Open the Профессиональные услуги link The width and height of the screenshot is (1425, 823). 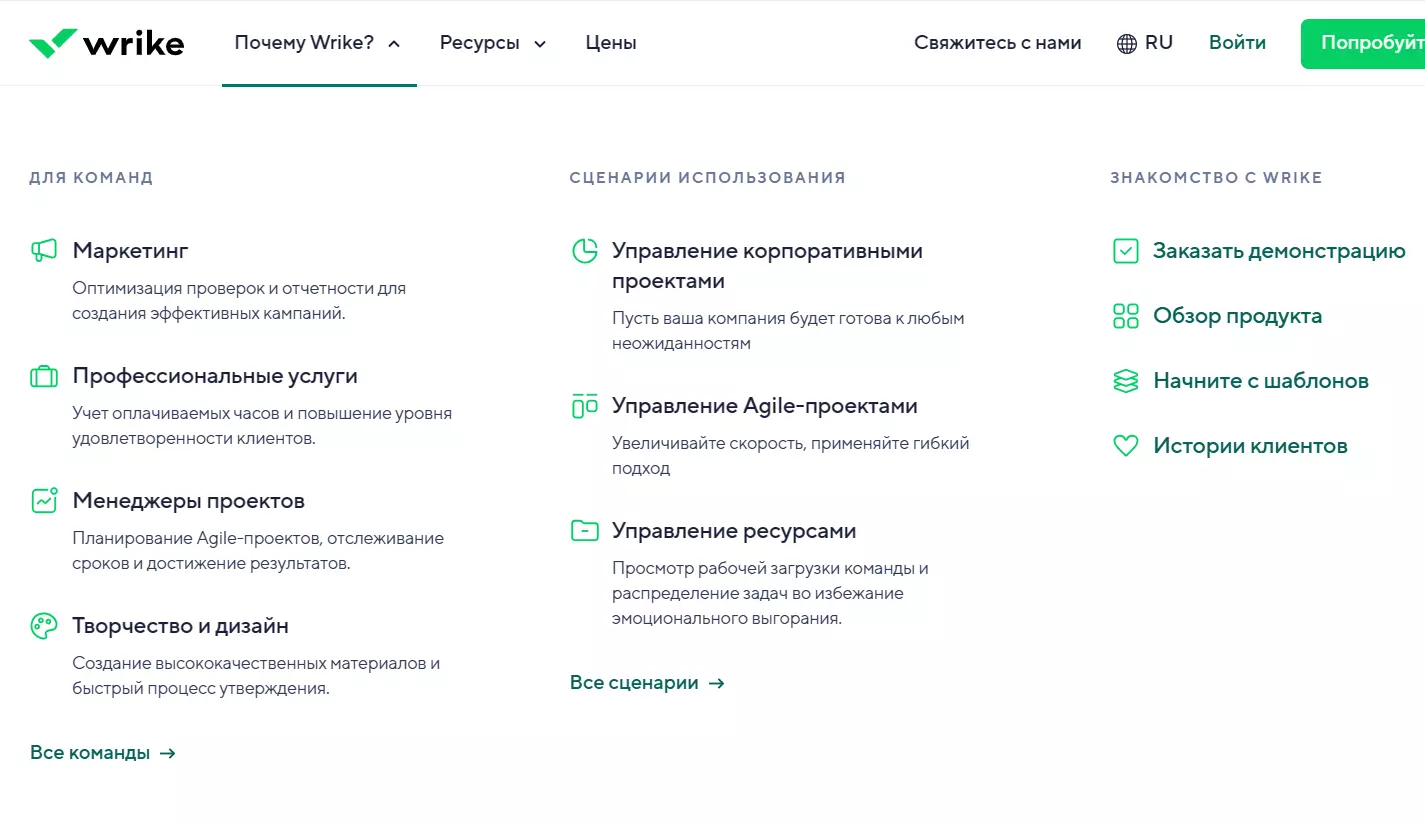[x=215, y=376]
